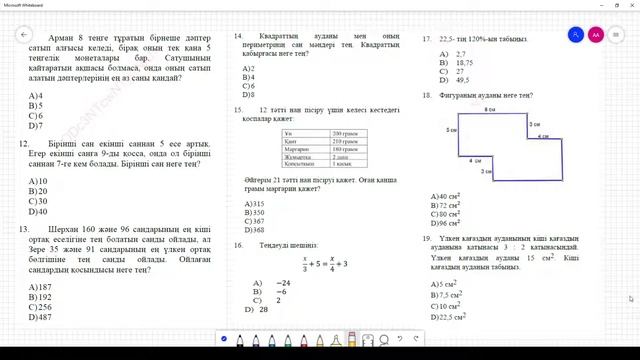Select the dark purple pen
The image size is (640, 360).
coord(256,340)
